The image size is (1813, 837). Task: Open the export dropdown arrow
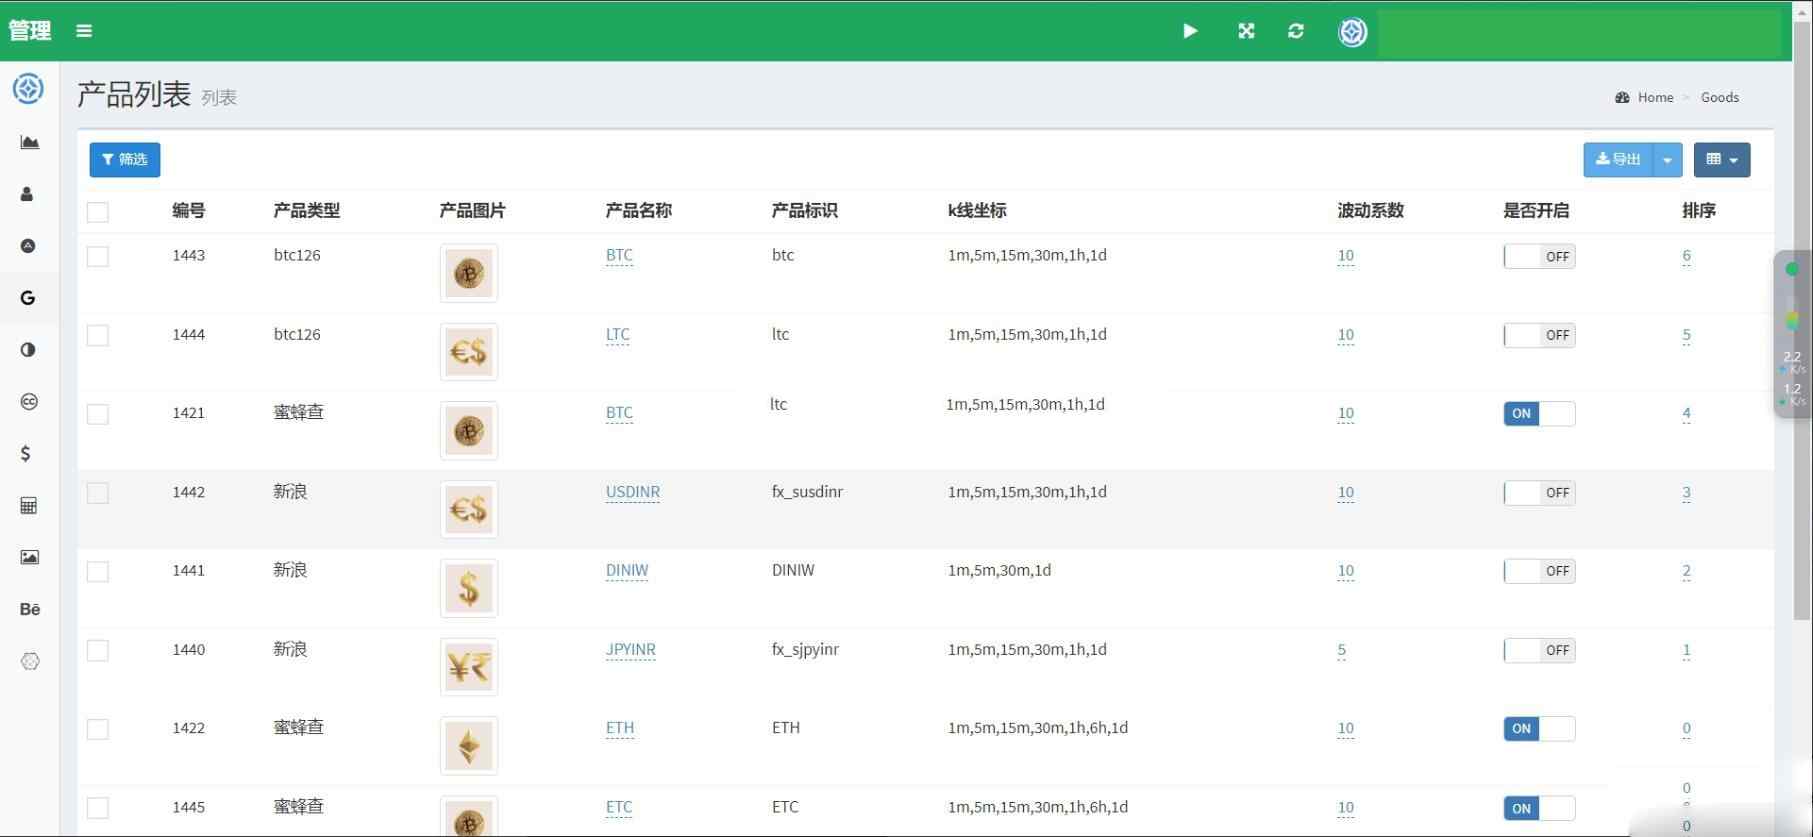point(1667,160)
